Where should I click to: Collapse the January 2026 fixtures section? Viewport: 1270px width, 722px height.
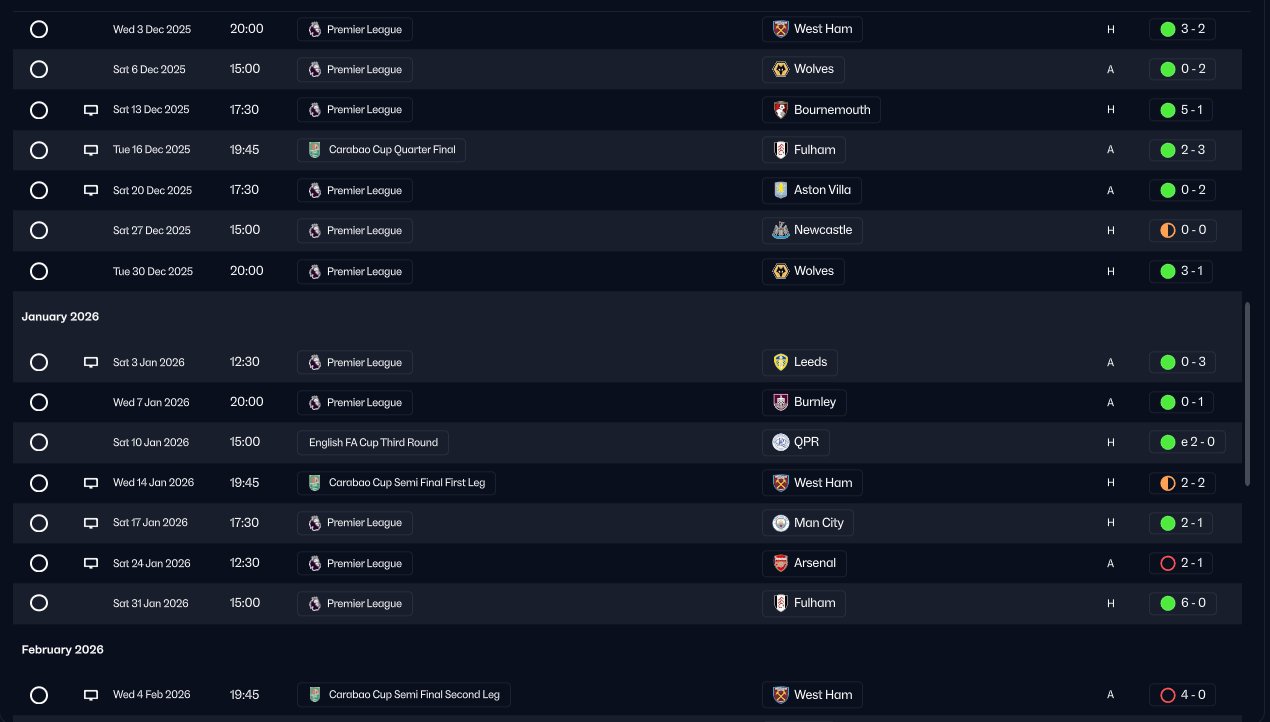tap(61, 317)
